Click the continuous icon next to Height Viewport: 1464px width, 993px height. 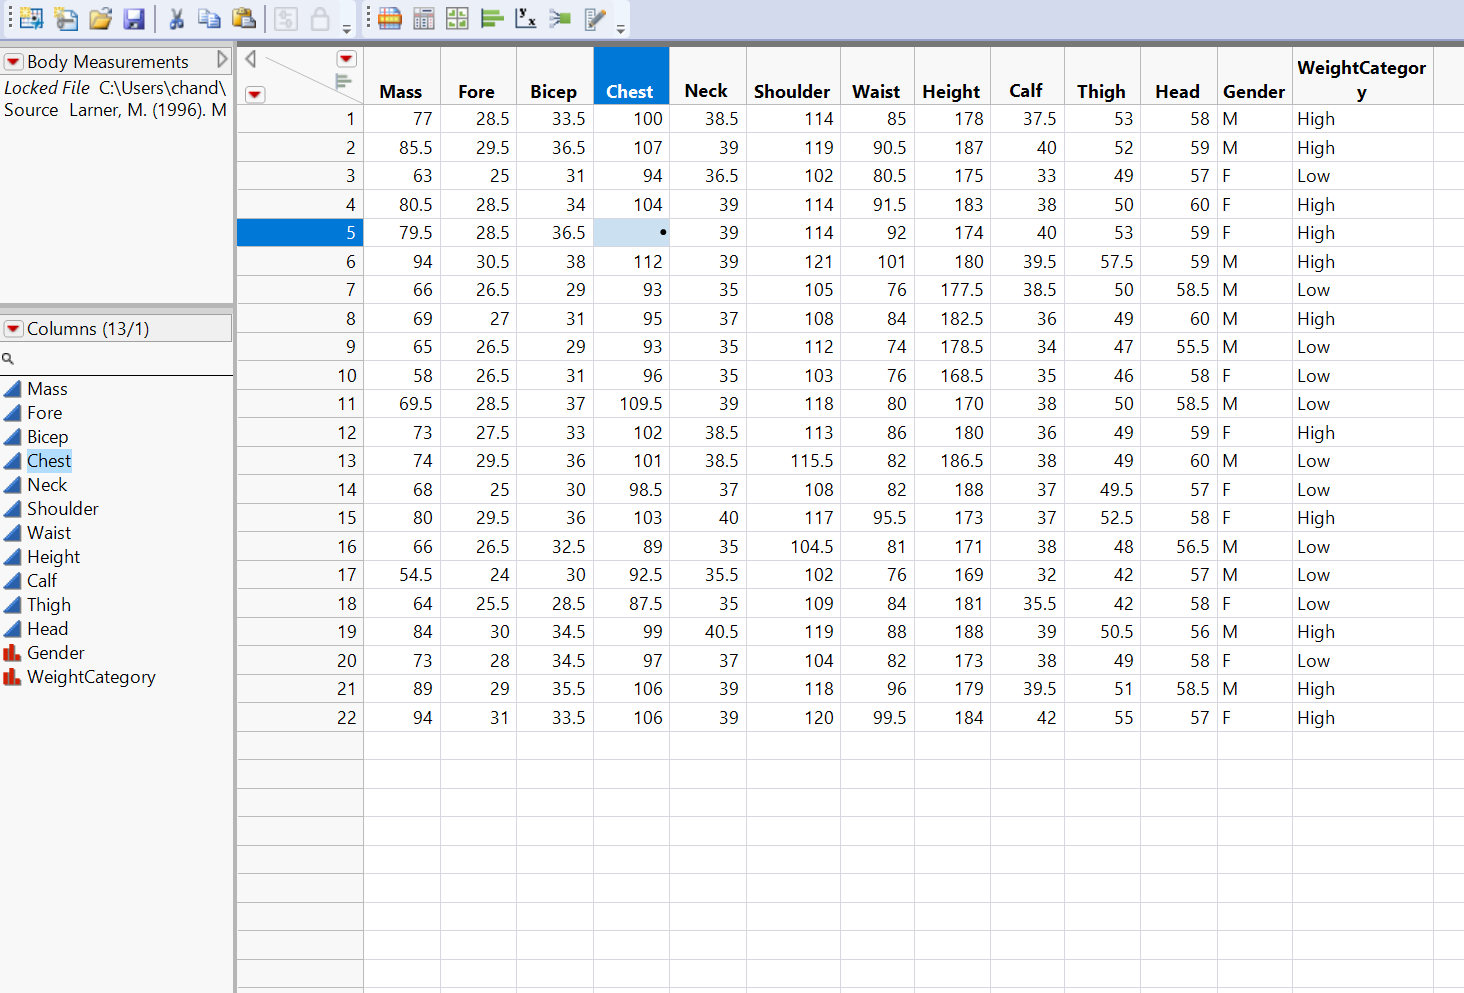point(12,557)
